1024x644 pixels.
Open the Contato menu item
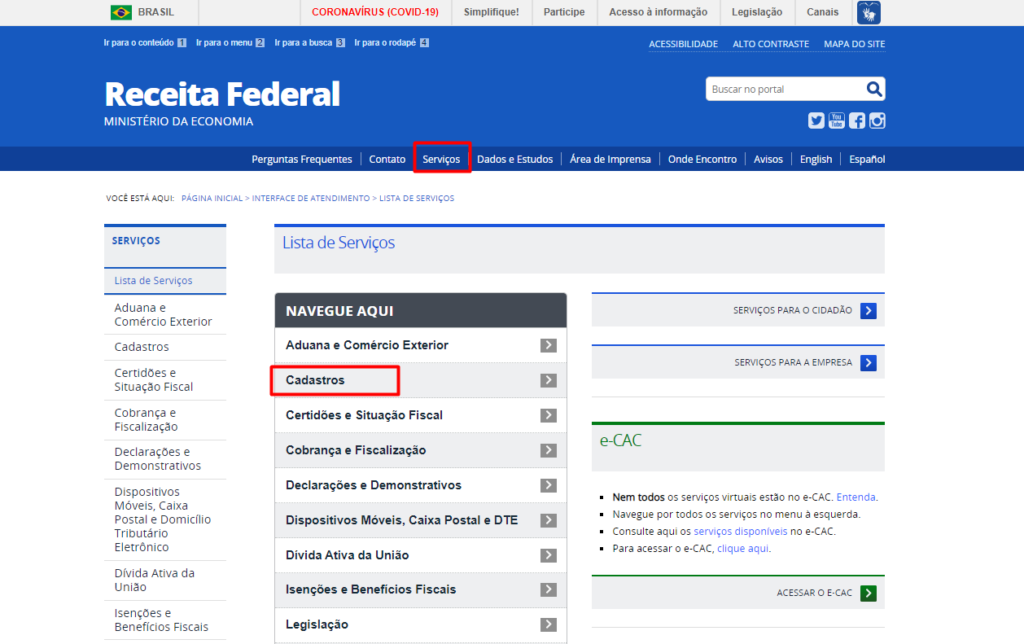click(387, 159)
